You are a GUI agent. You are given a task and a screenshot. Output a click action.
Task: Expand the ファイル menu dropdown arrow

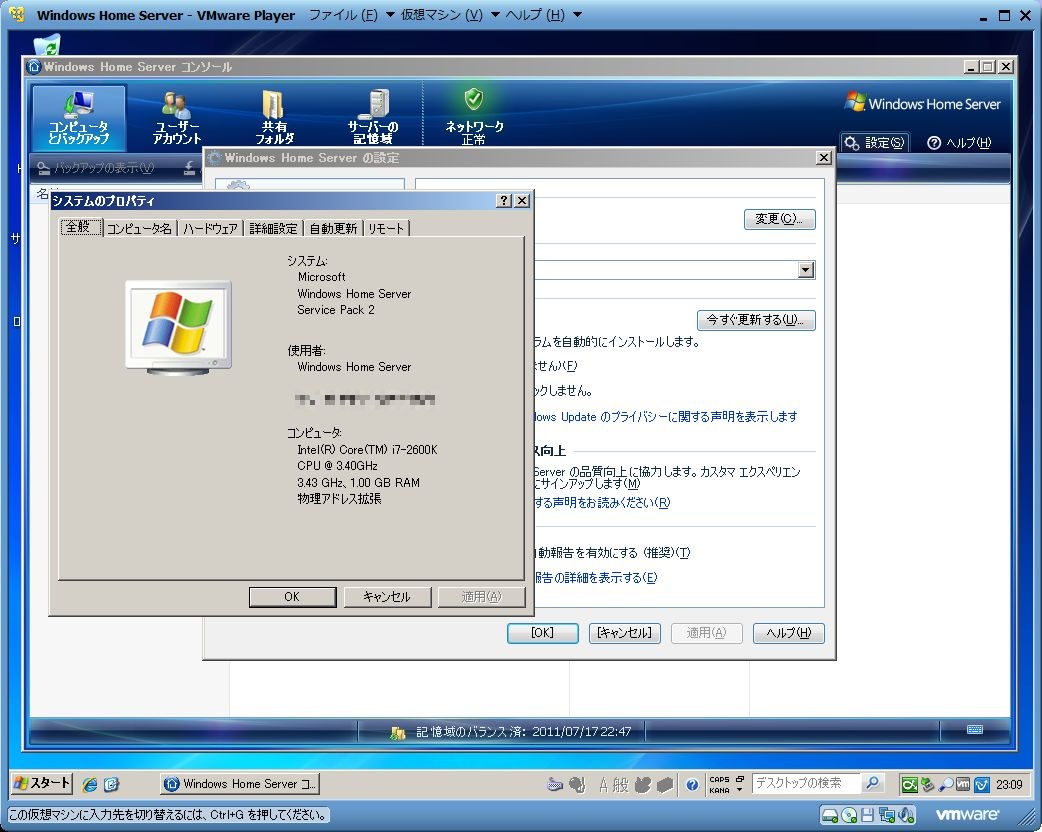tap(389, 15)
